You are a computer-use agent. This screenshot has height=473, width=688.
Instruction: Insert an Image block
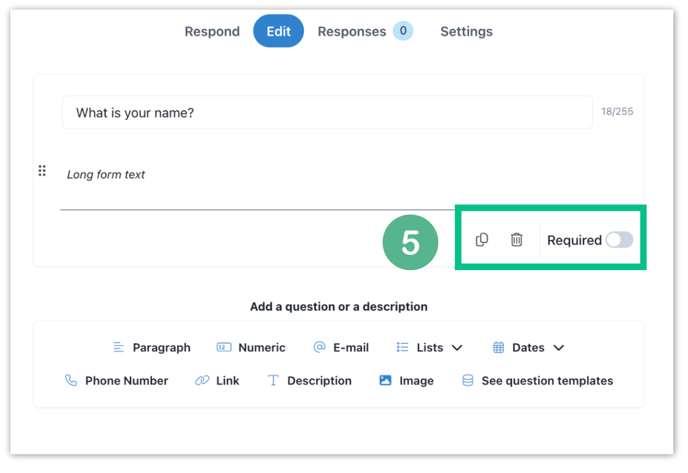click(406, 380)
